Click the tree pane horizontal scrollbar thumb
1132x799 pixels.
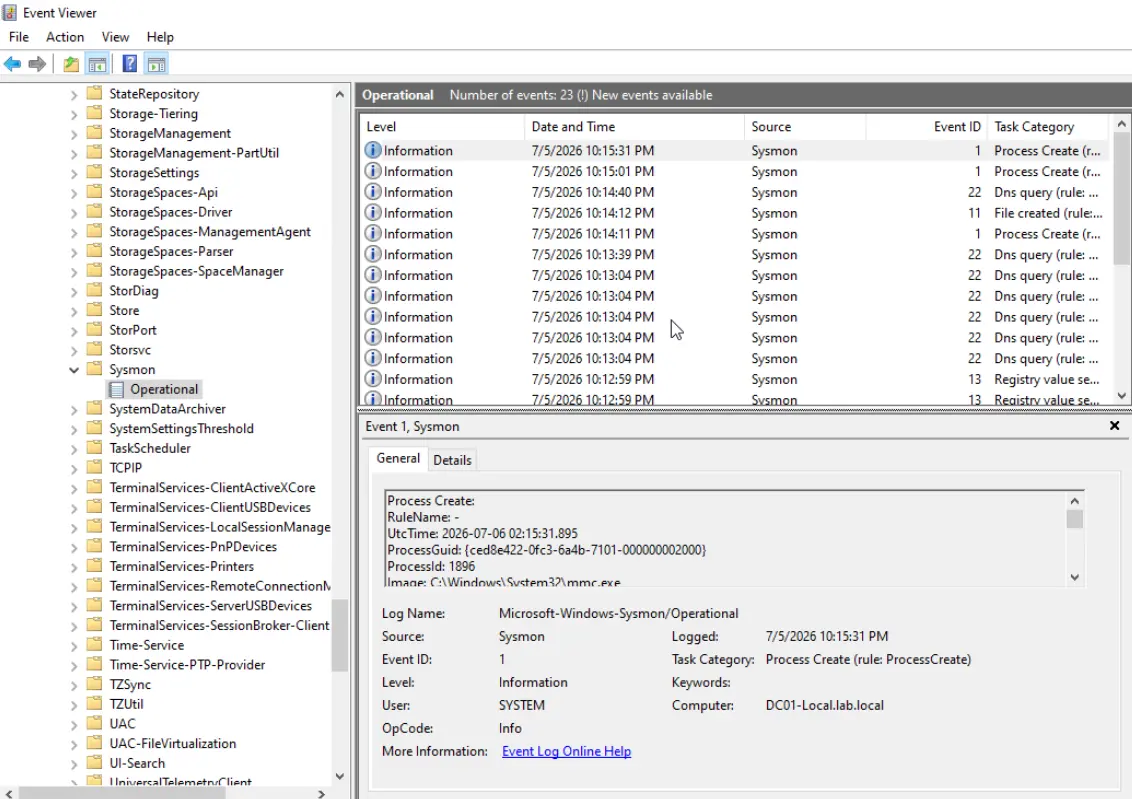point(123,793)
